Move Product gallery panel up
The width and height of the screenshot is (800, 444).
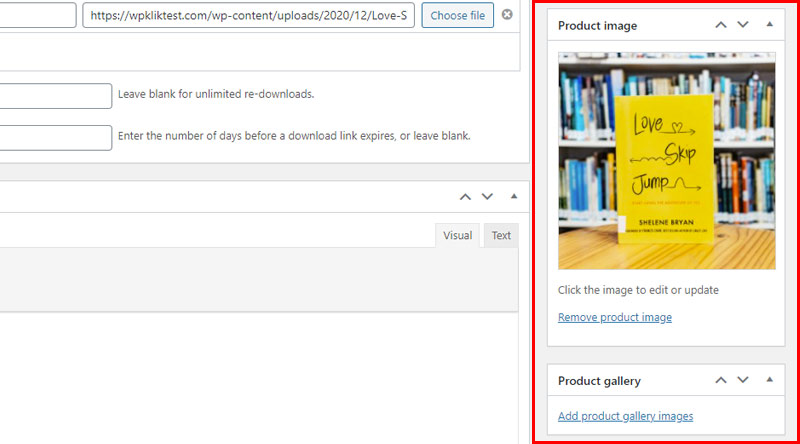[720, 380]
